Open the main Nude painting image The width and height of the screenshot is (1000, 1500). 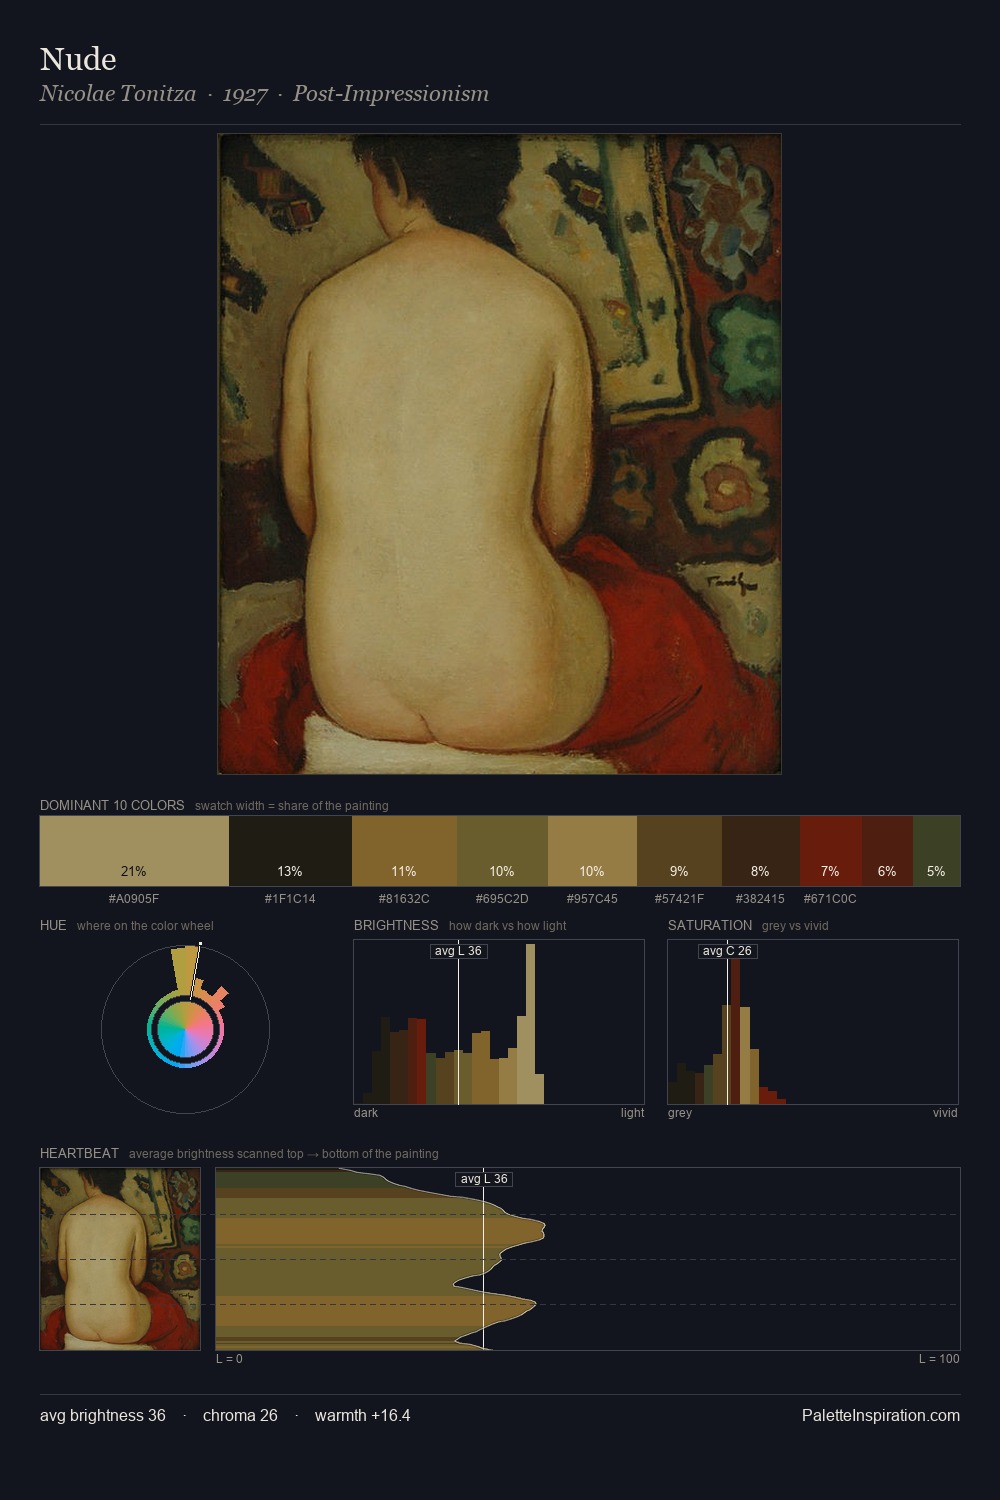pyautogui.click(x=499, y=454)
